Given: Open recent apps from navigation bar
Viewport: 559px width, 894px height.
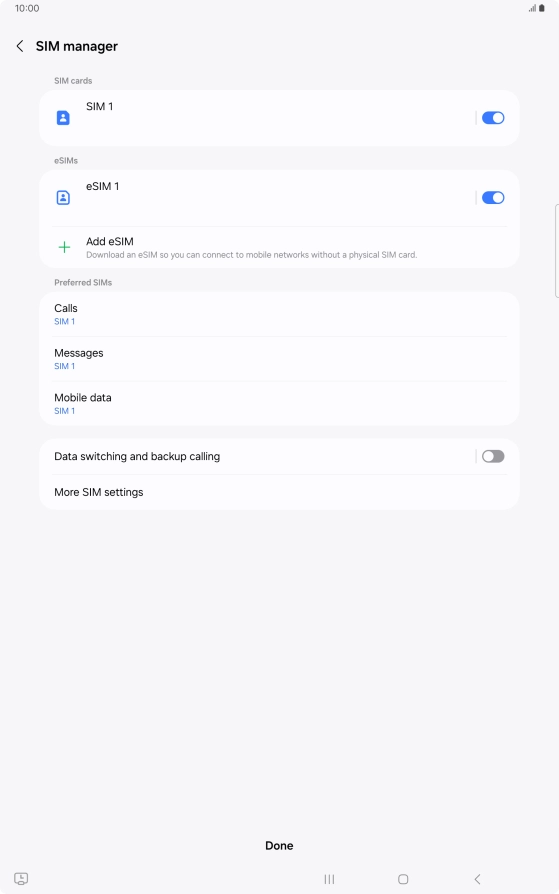Looking at the screenshot, I should [x=329, y=879].
